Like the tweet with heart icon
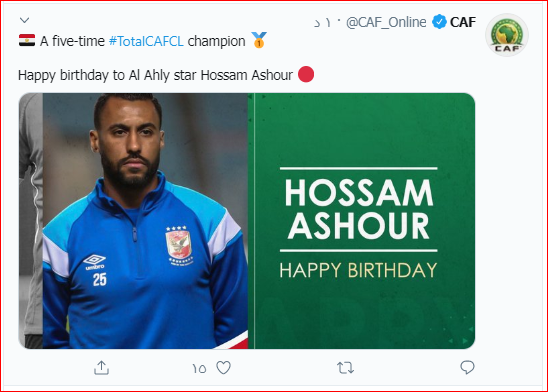The width and height of the screenshot is (548, 392). click(x=223, y=368)
